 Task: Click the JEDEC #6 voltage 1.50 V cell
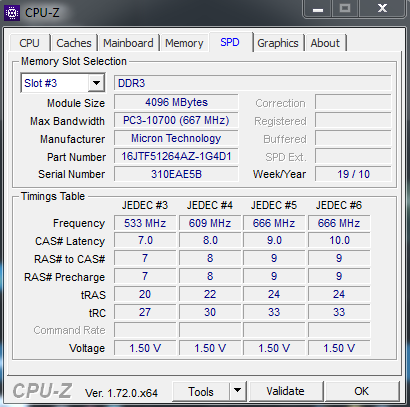pos(339,348)
